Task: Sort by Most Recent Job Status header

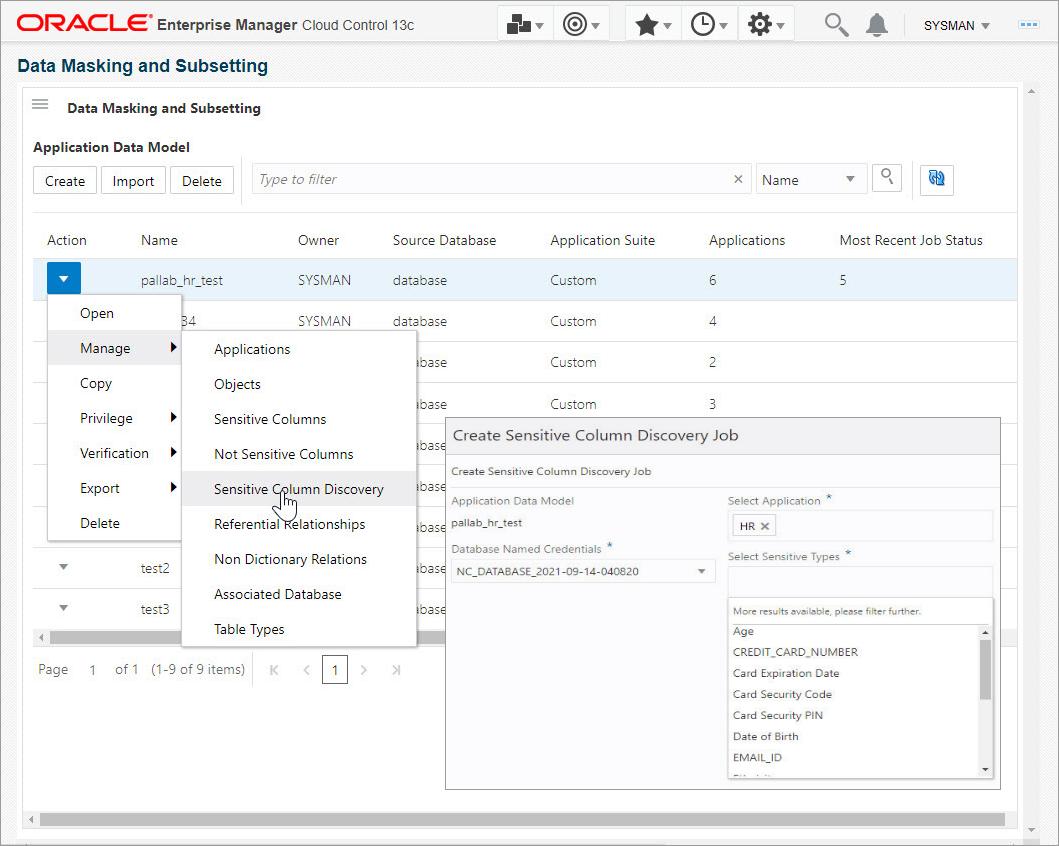Action: pyautogui.click(x=910, y=240)
